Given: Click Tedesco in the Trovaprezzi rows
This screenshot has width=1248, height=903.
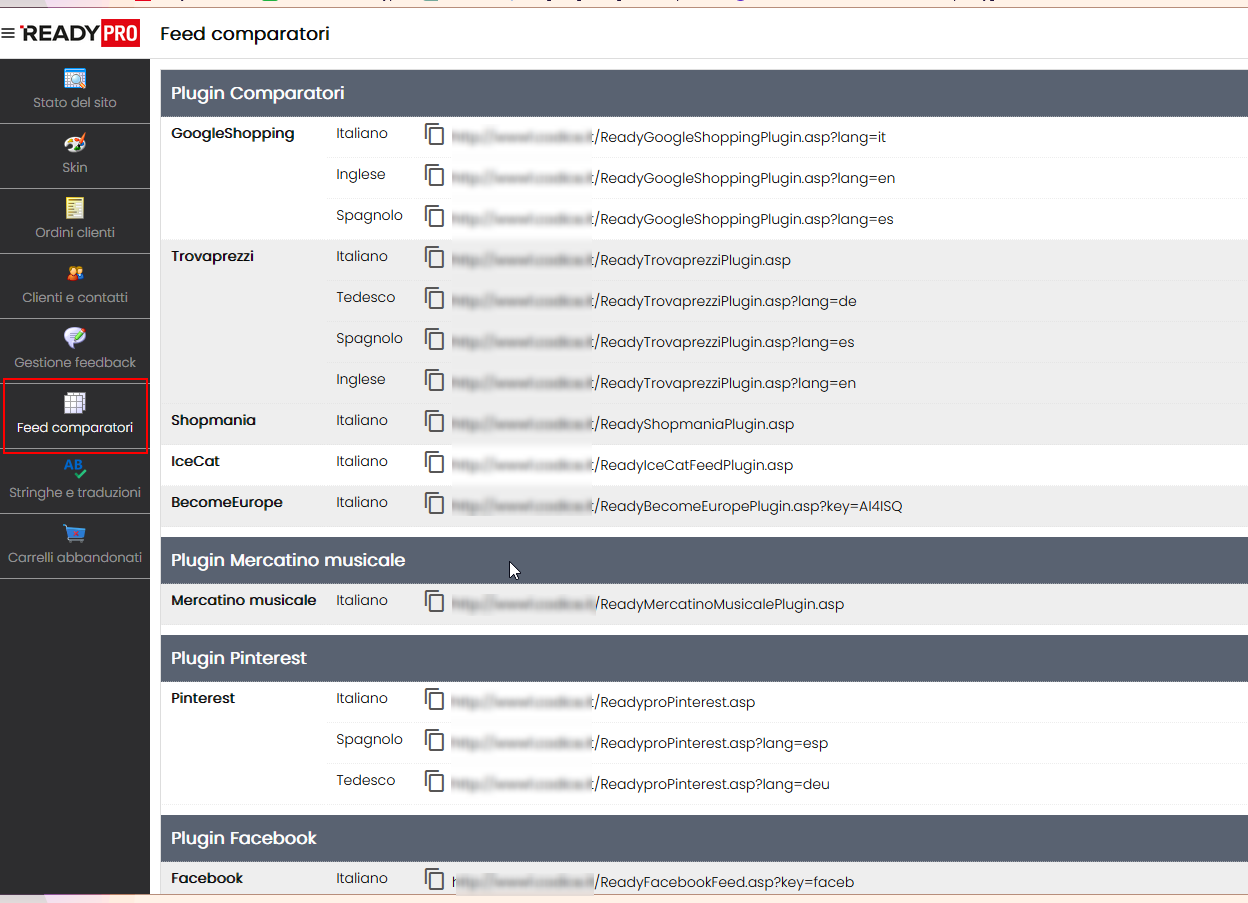Looking at the screenshot, I should click(x=366, y=298).
